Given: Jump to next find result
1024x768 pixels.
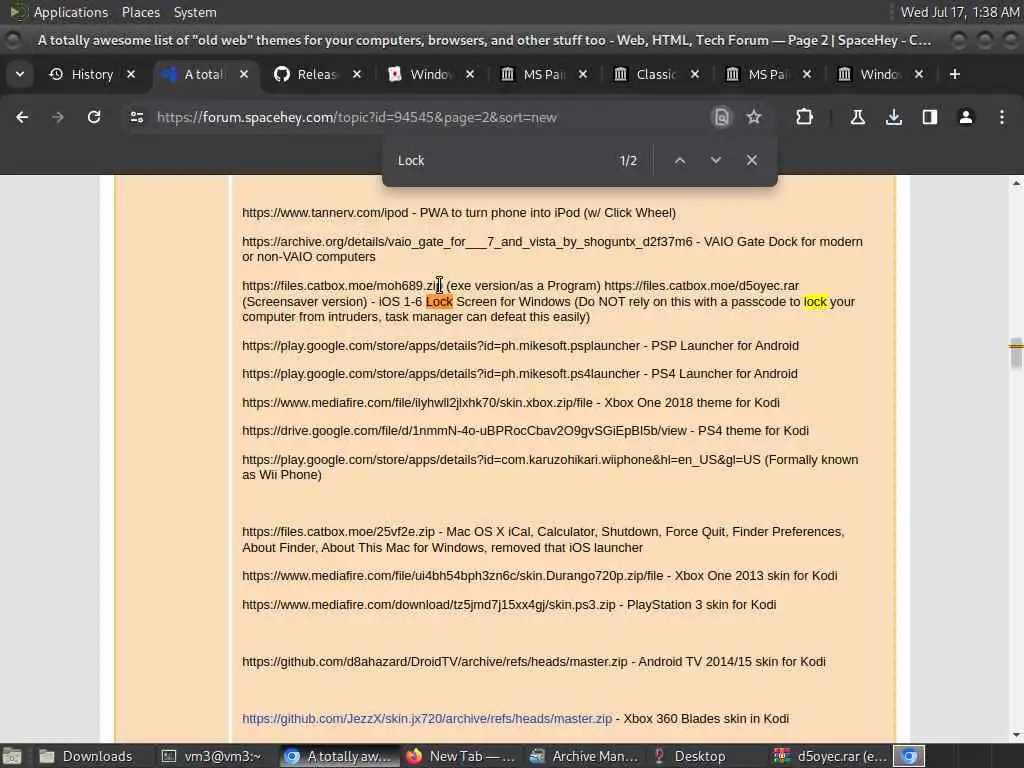Looking at the screenshot, I should click(716, 160).
